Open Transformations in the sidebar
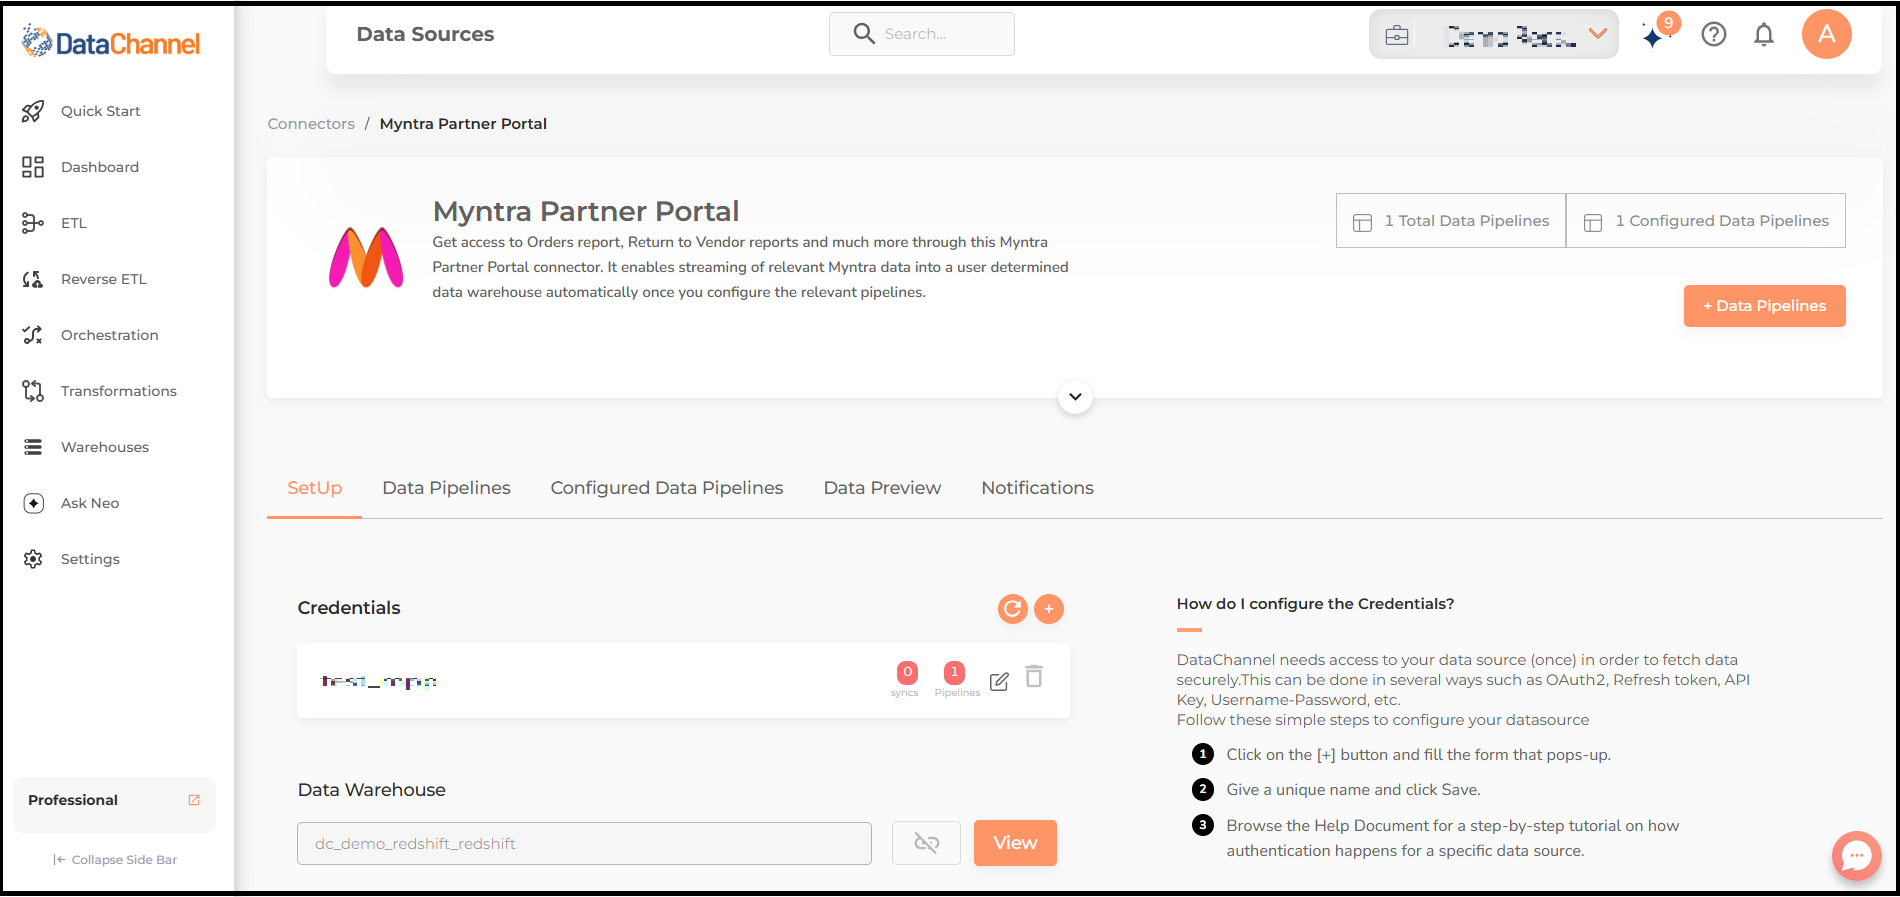 coord(118,391)
